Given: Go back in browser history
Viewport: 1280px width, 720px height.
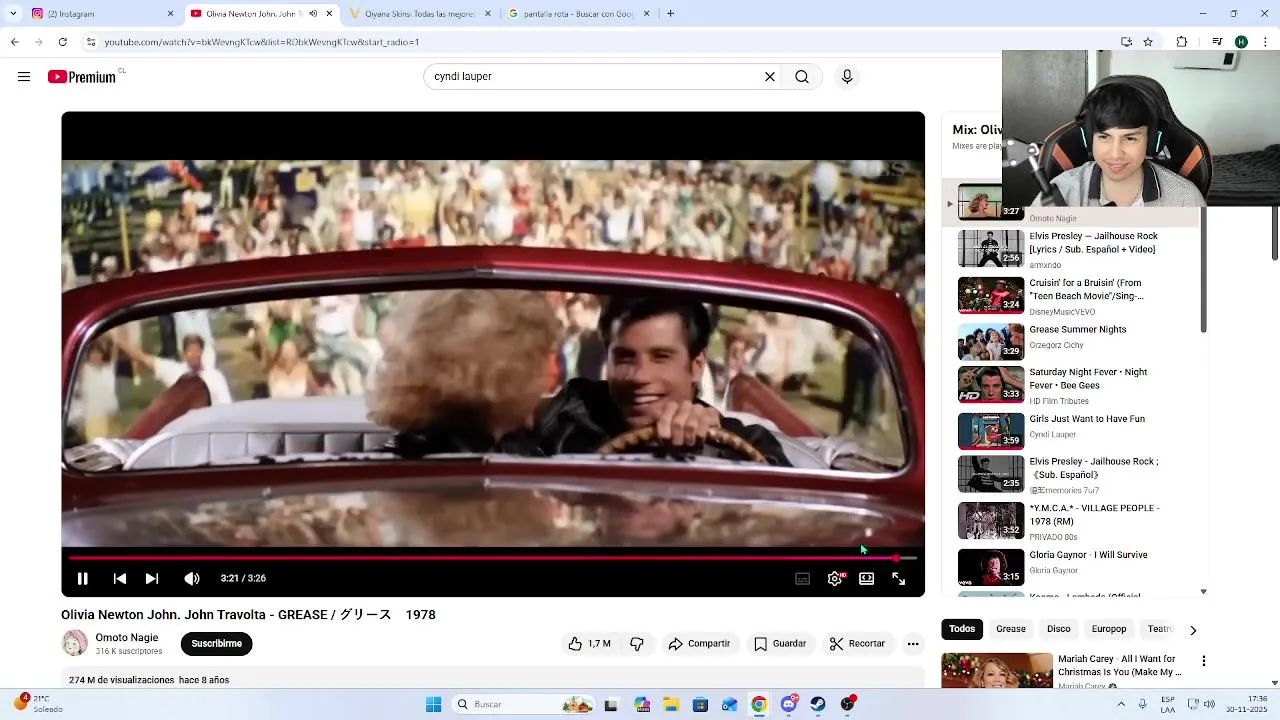Looking at the screenshot, I should (x=14, y=42).
